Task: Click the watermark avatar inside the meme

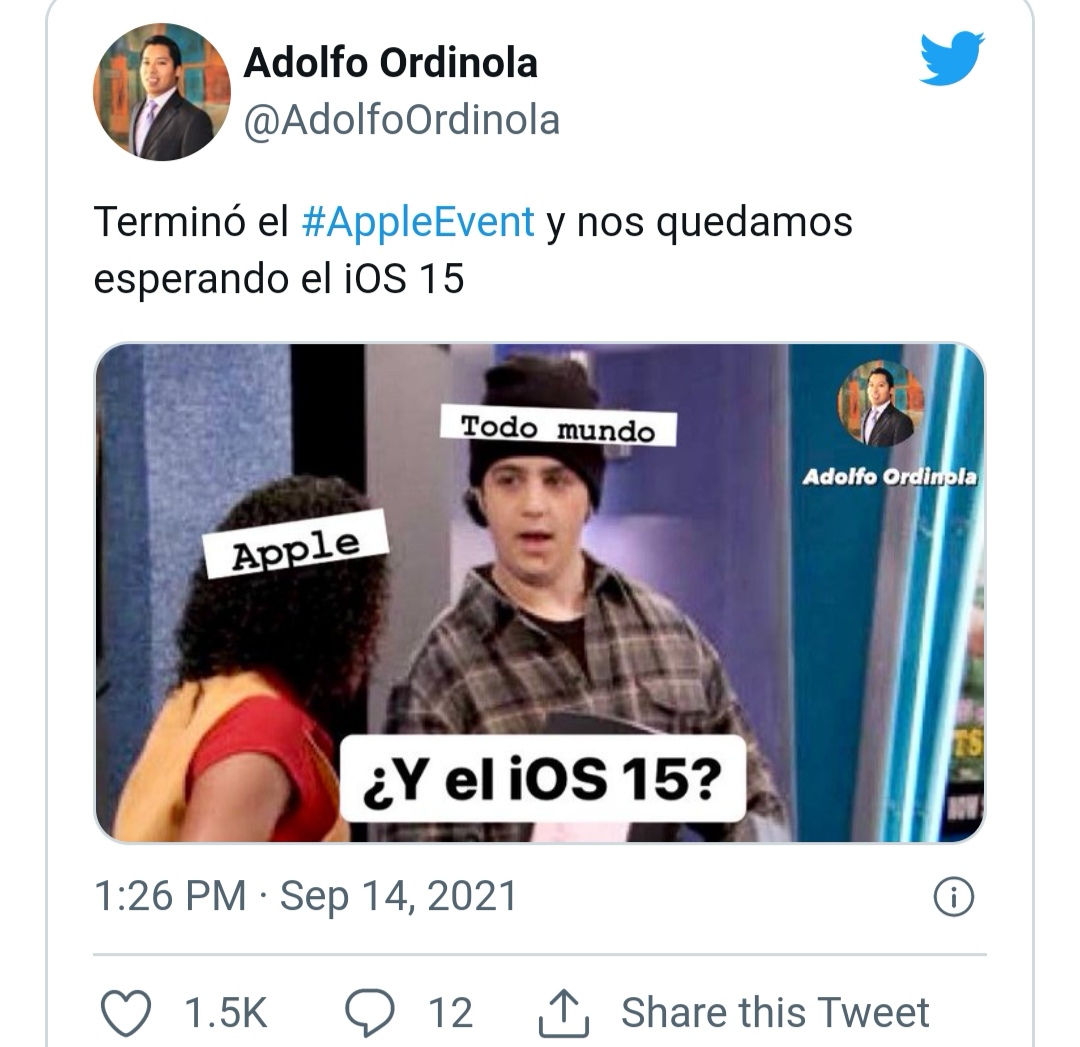Action: [x=880, y=403]
